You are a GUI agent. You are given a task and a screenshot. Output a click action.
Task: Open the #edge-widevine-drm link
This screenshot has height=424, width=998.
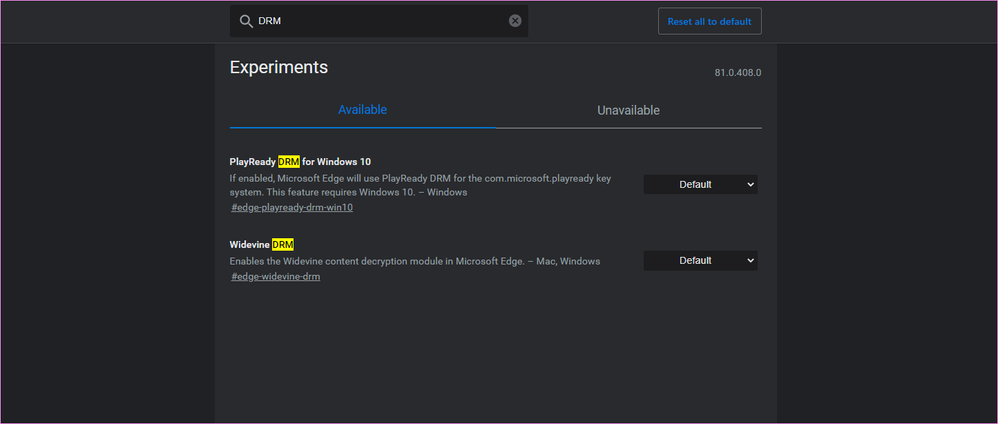(x=275, y=277)
